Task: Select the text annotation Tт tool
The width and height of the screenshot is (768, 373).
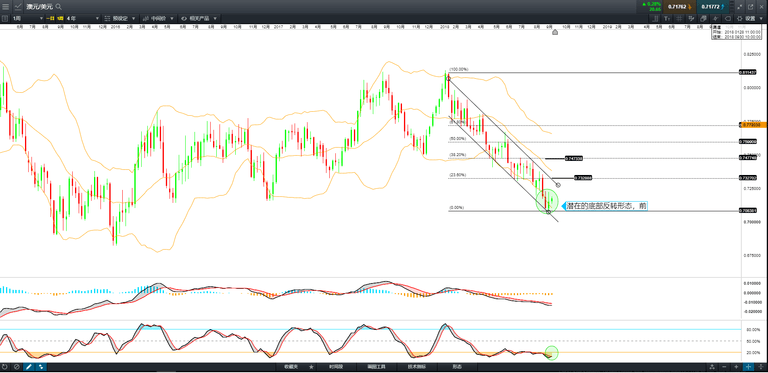Action: click(x=667, y=18)
